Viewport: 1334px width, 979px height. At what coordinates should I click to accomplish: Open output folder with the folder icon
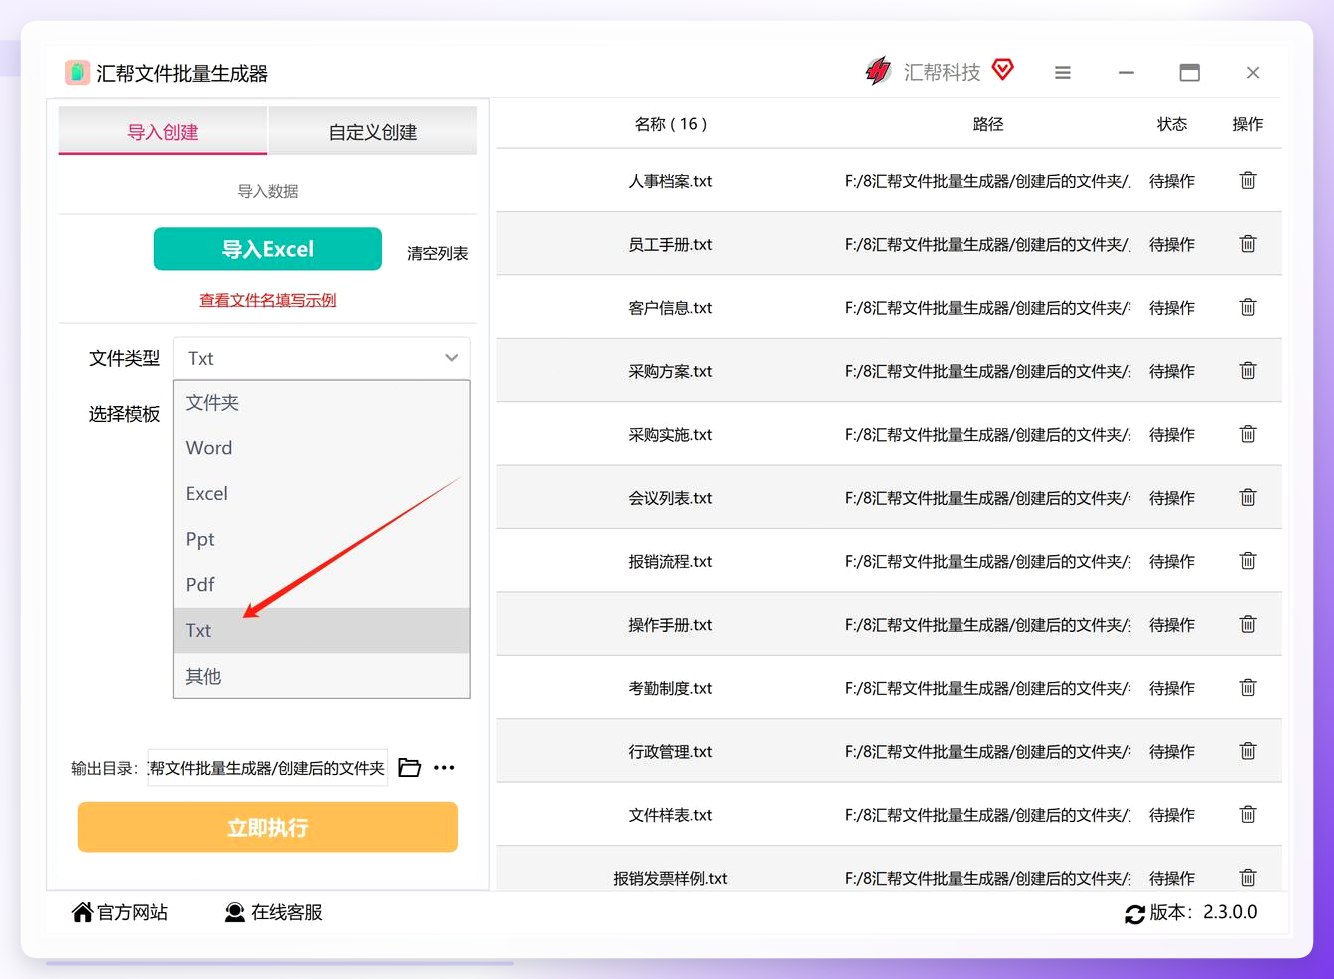tap(410, 768)
